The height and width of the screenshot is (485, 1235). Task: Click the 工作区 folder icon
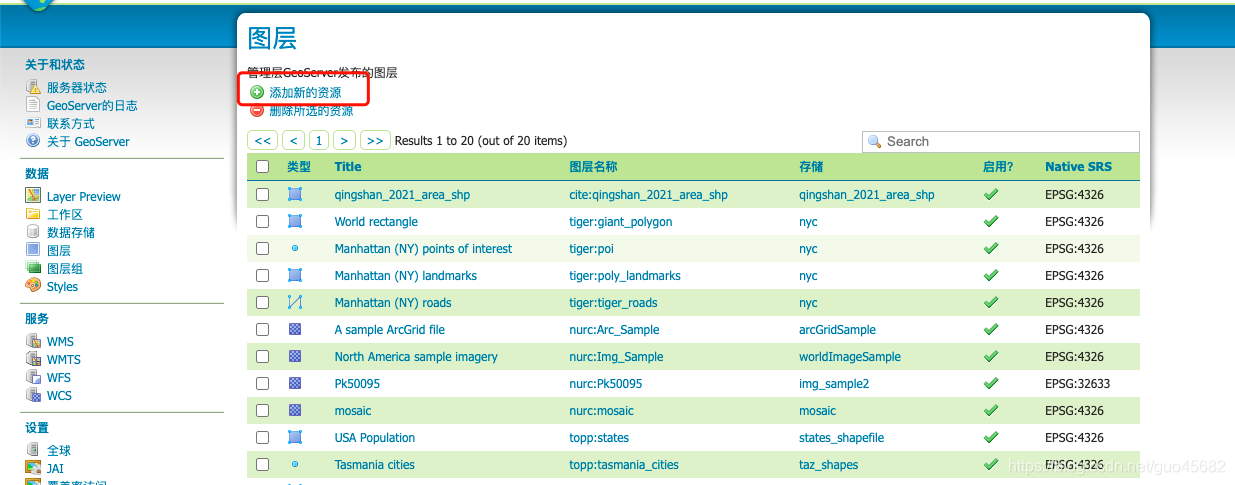click(x=33, y=214)
